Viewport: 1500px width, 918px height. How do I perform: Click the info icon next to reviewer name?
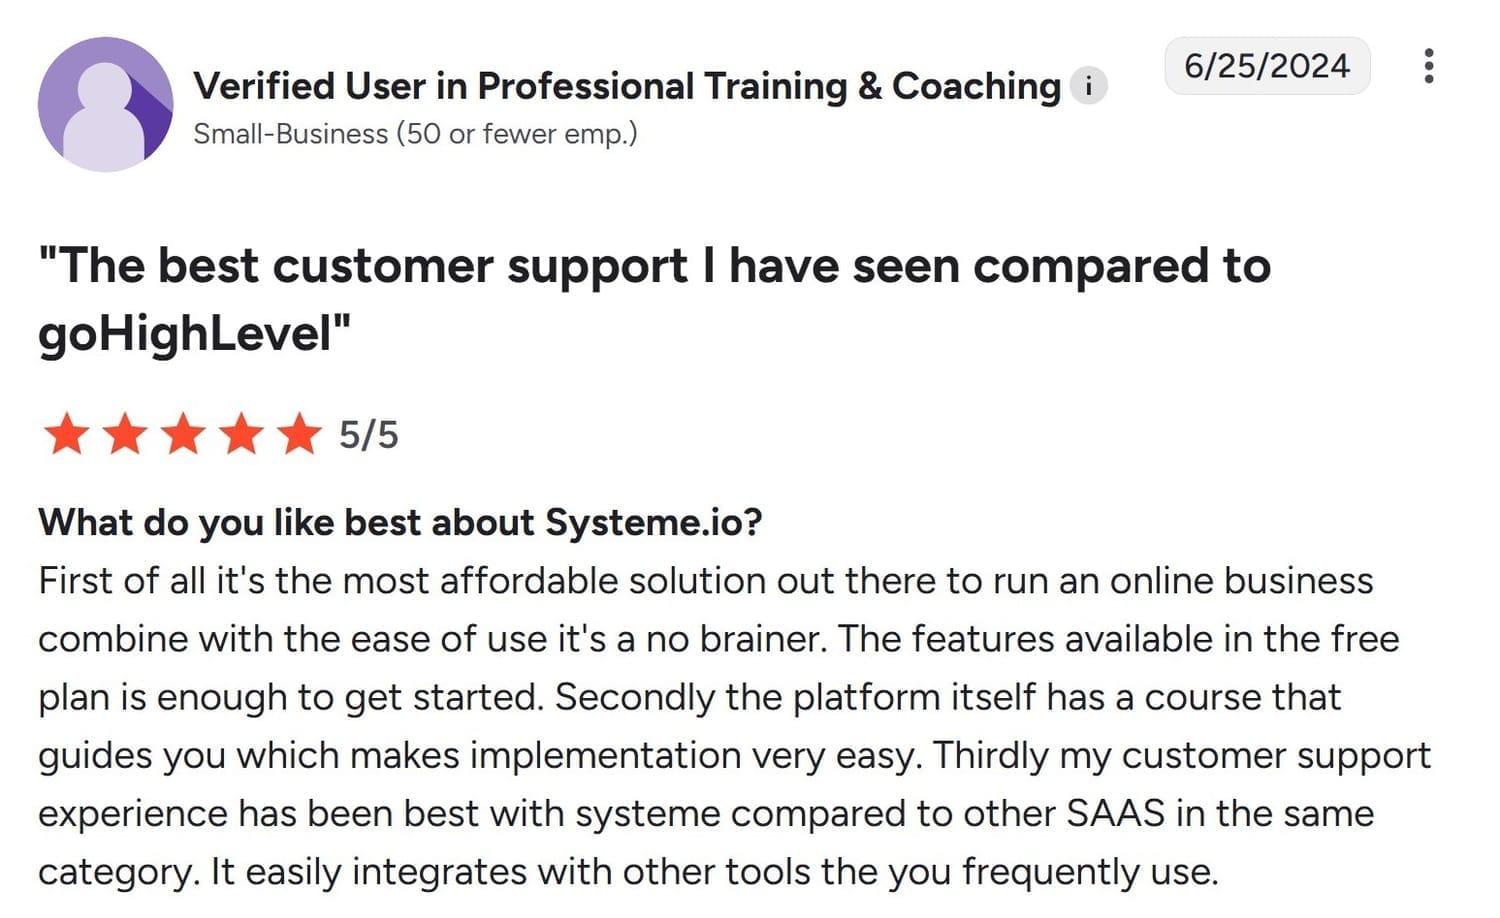[x=1088, y=85]
